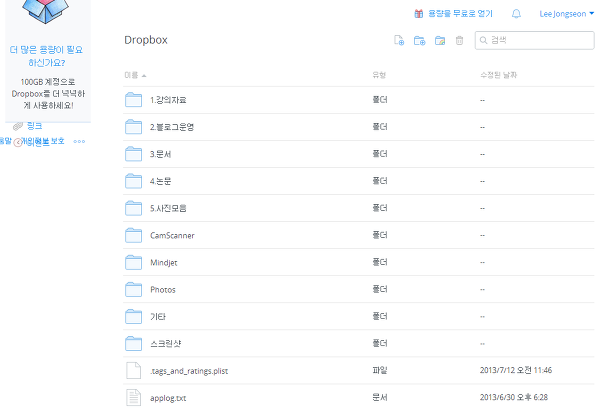
Task: Open folder name 스크린샷
Action: point(166,343)
